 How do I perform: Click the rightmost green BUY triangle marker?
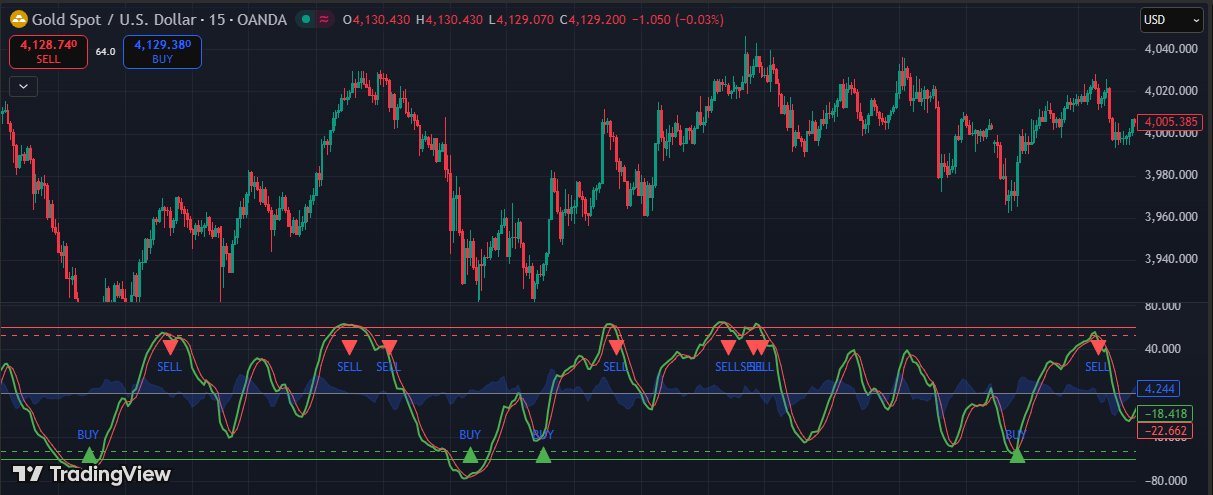pos(1017,455)
